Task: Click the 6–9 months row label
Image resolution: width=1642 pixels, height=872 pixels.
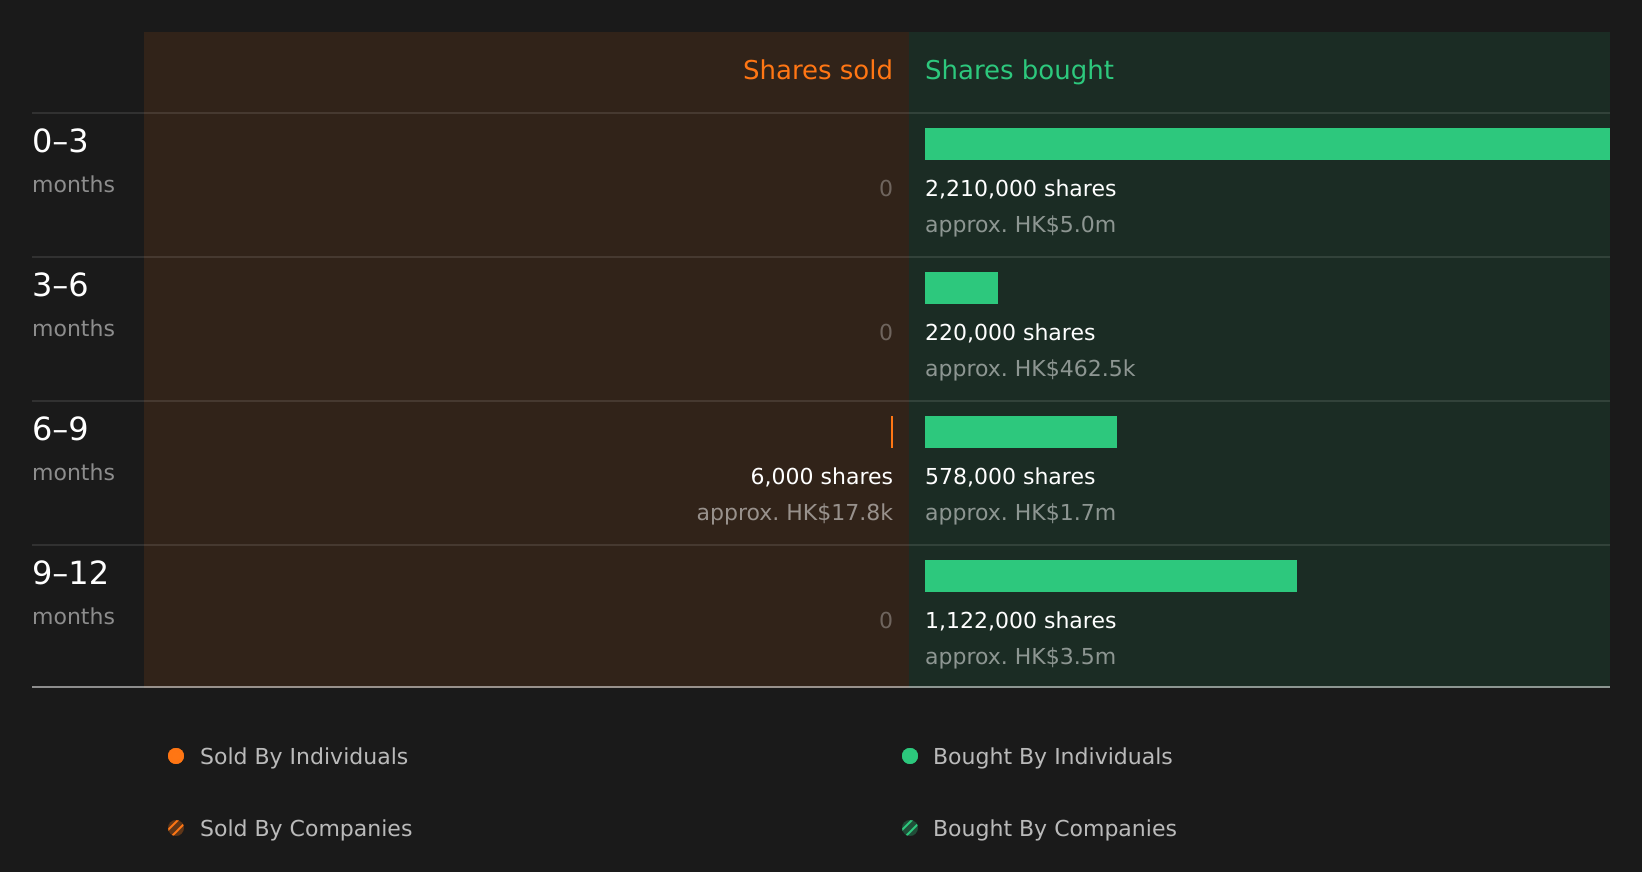Action: coord(73,449)
